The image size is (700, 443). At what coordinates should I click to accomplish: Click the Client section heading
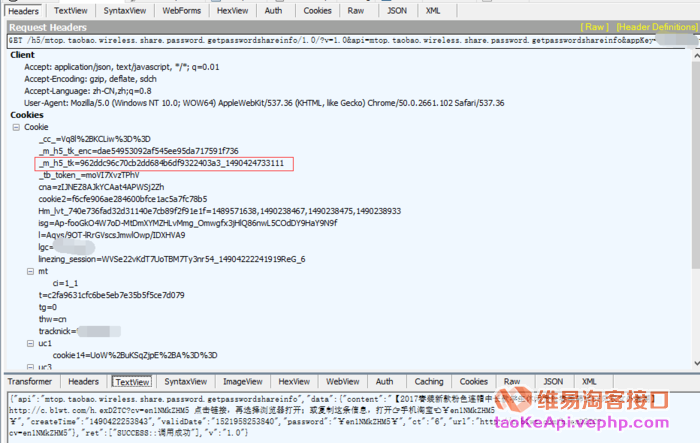[22, 55]
